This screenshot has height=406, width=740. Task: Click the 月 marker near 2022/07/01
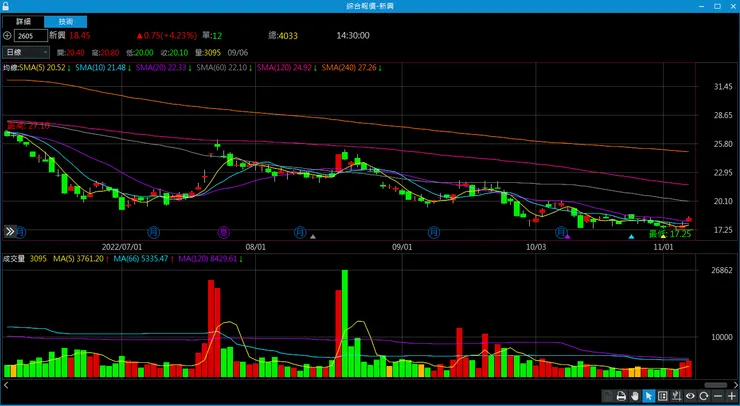pos(153,232)
